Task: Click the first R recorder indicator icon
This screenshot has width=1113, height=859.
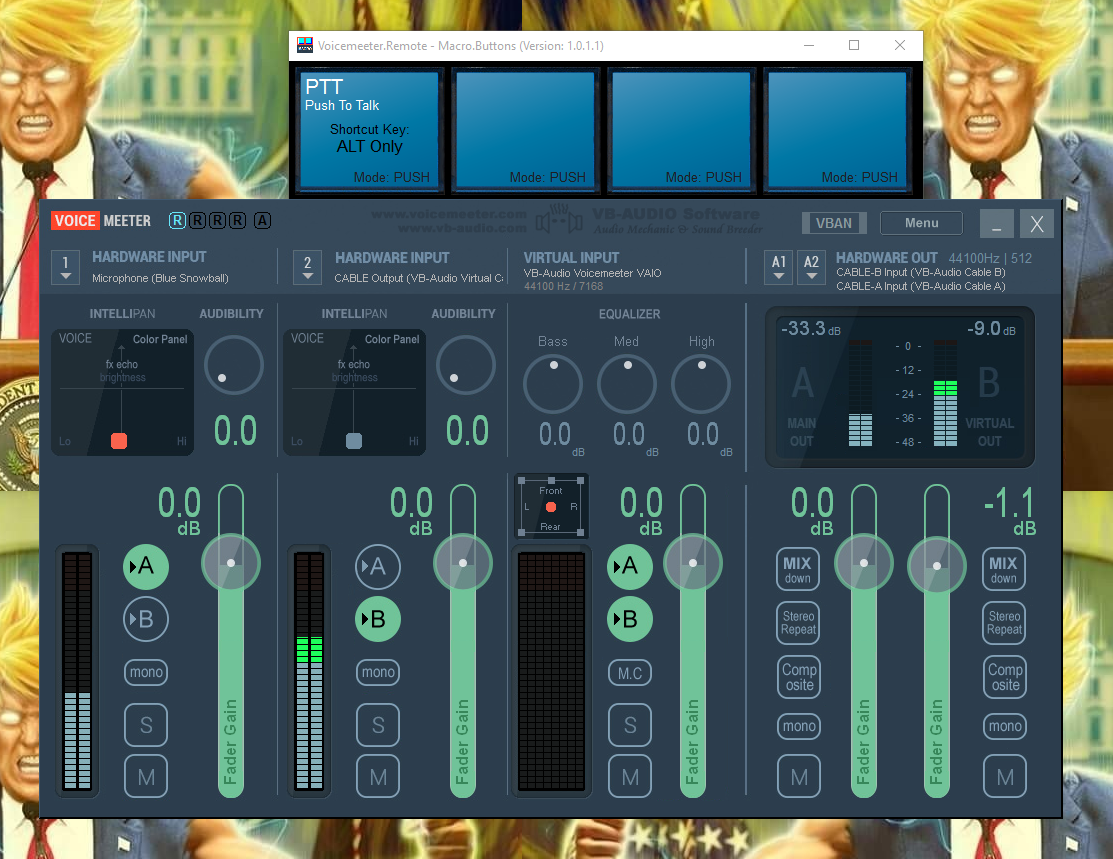Action: 177,221
